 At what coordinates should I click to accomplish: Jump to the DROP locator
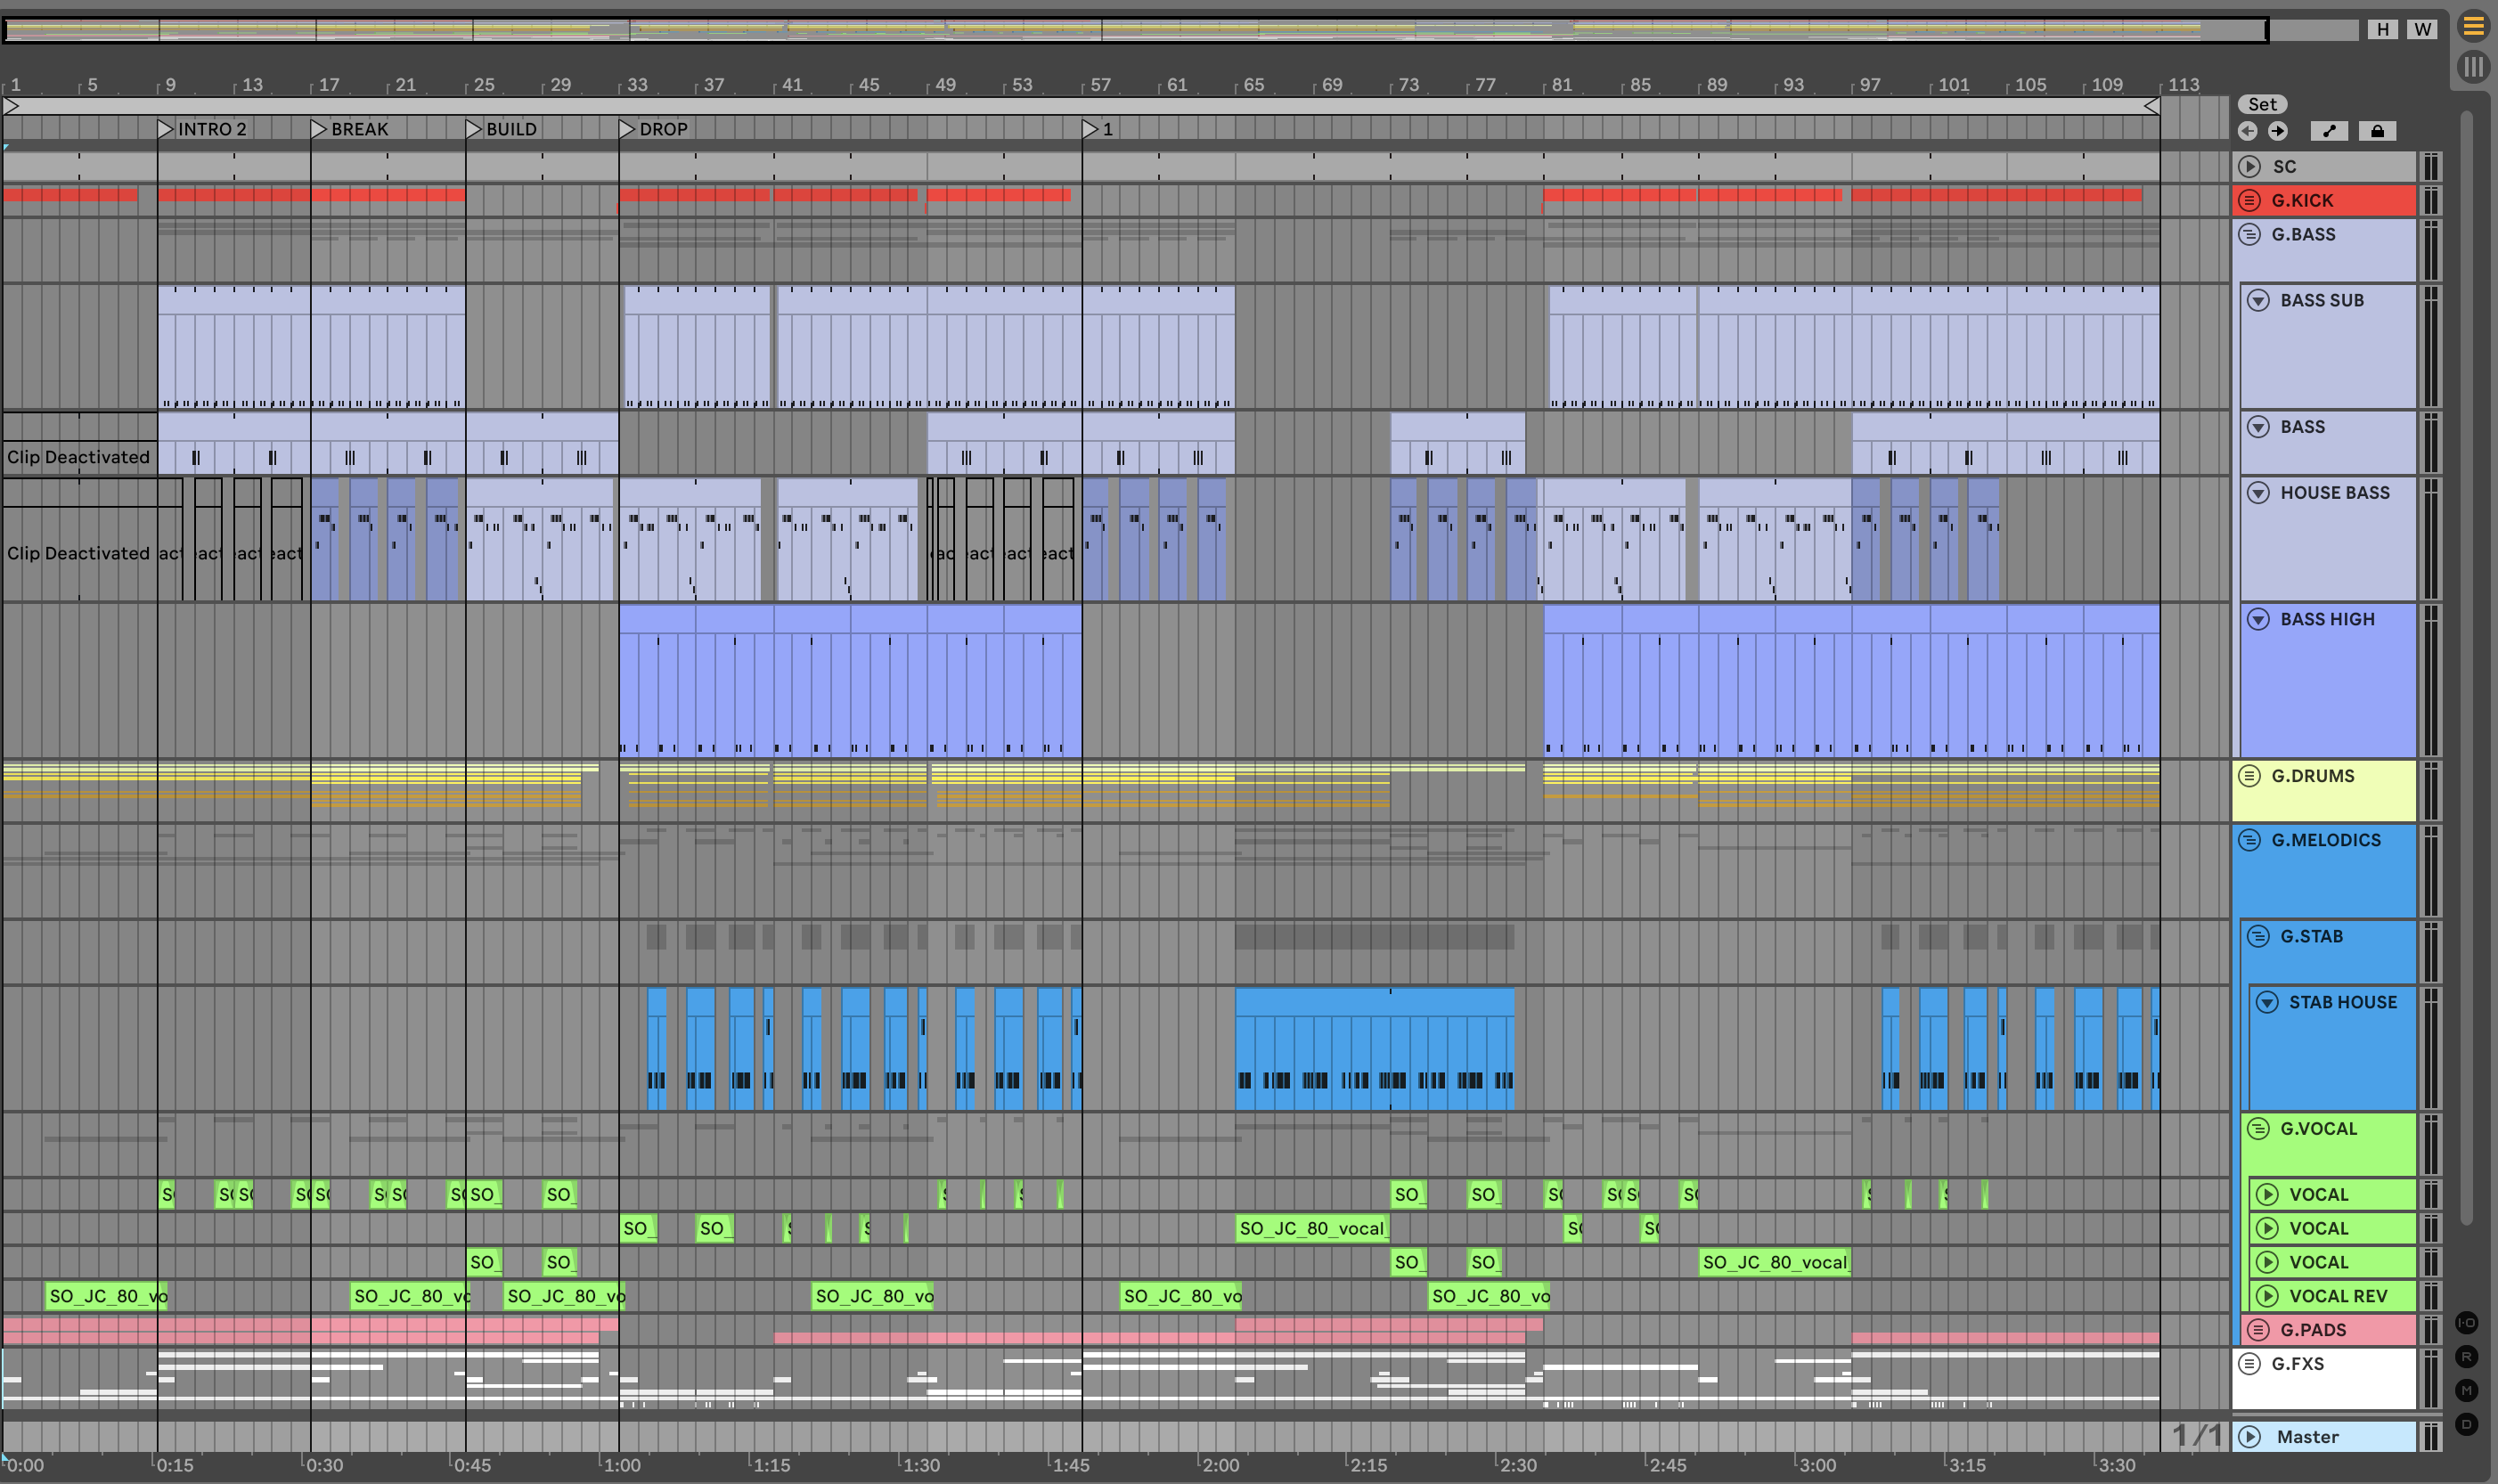[x=628, y=129]
